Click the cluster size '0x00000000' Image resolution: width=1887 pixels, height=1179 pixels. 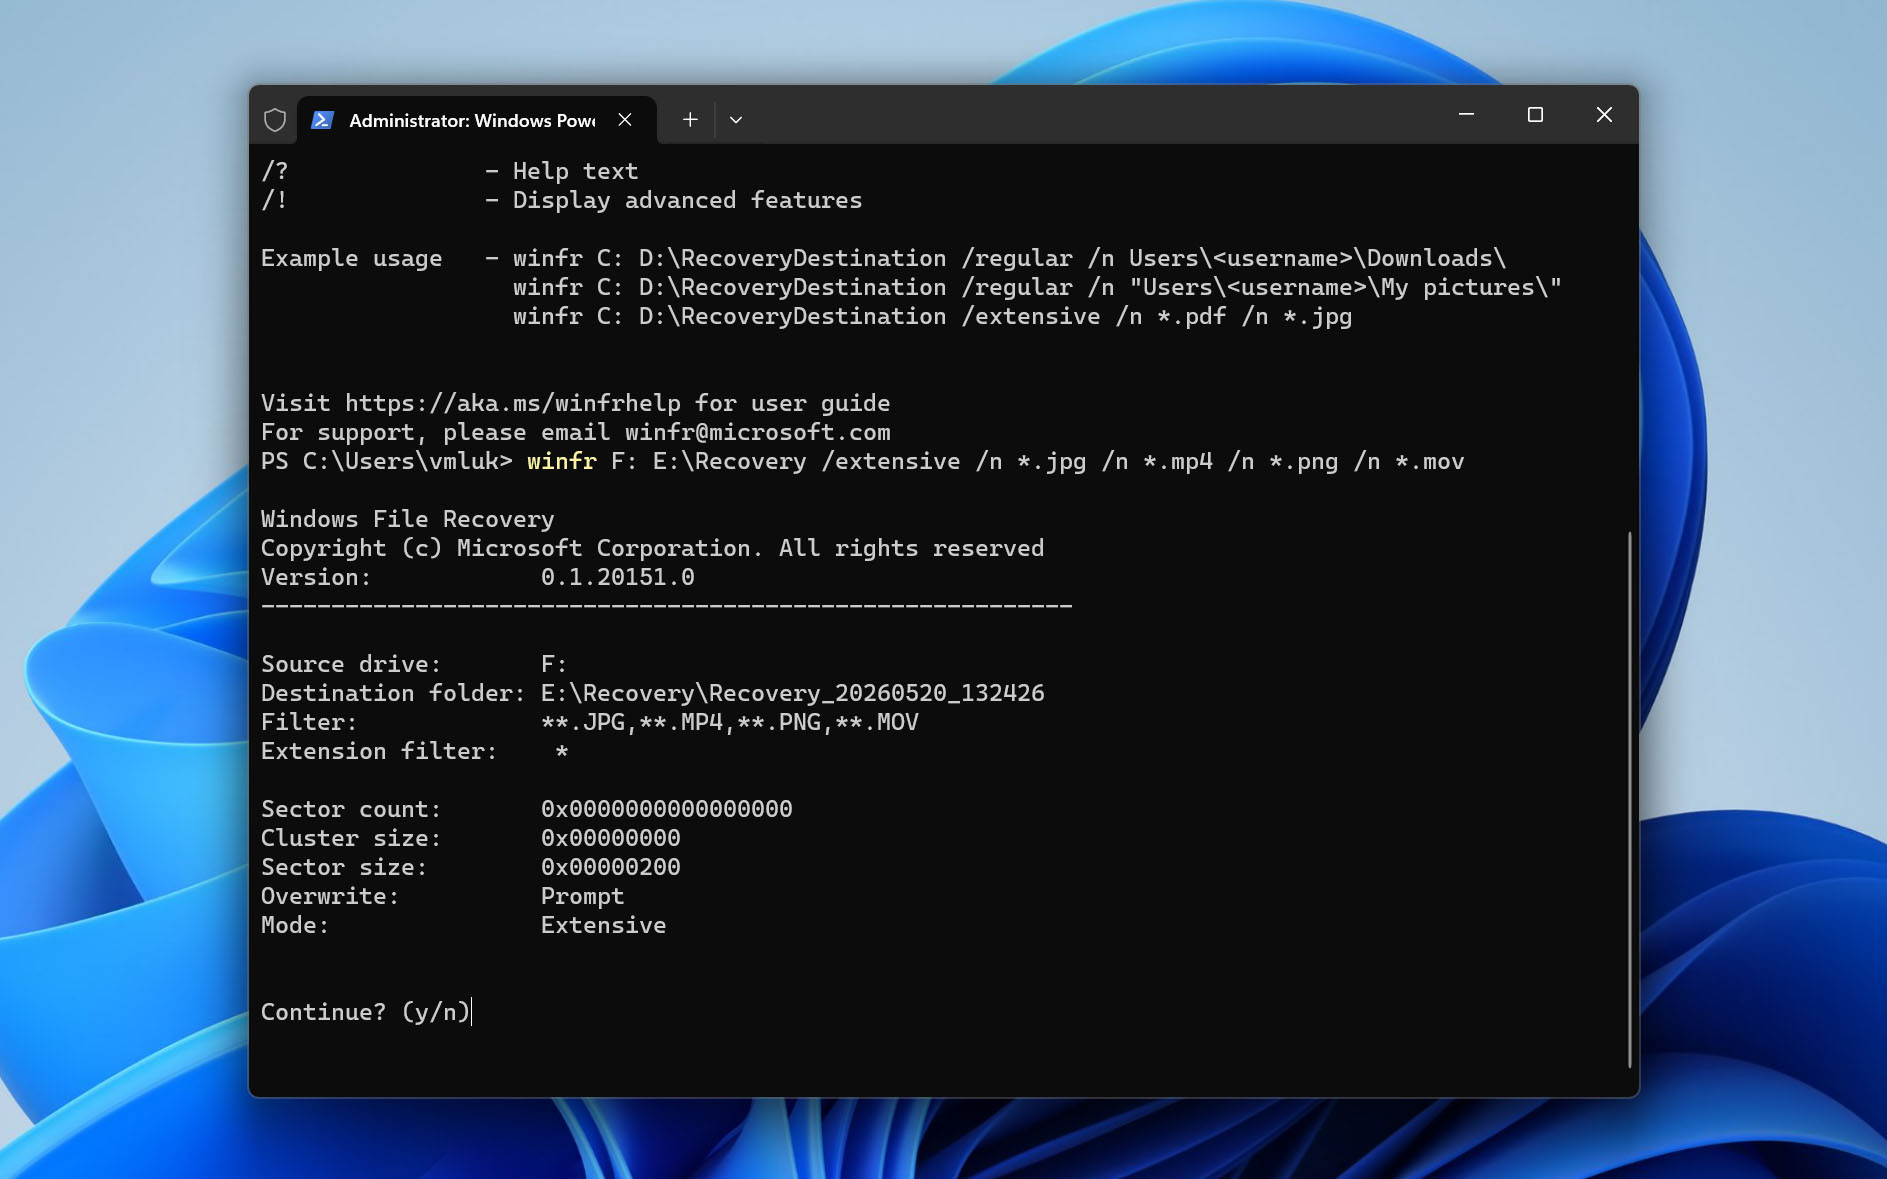(610, 838)
